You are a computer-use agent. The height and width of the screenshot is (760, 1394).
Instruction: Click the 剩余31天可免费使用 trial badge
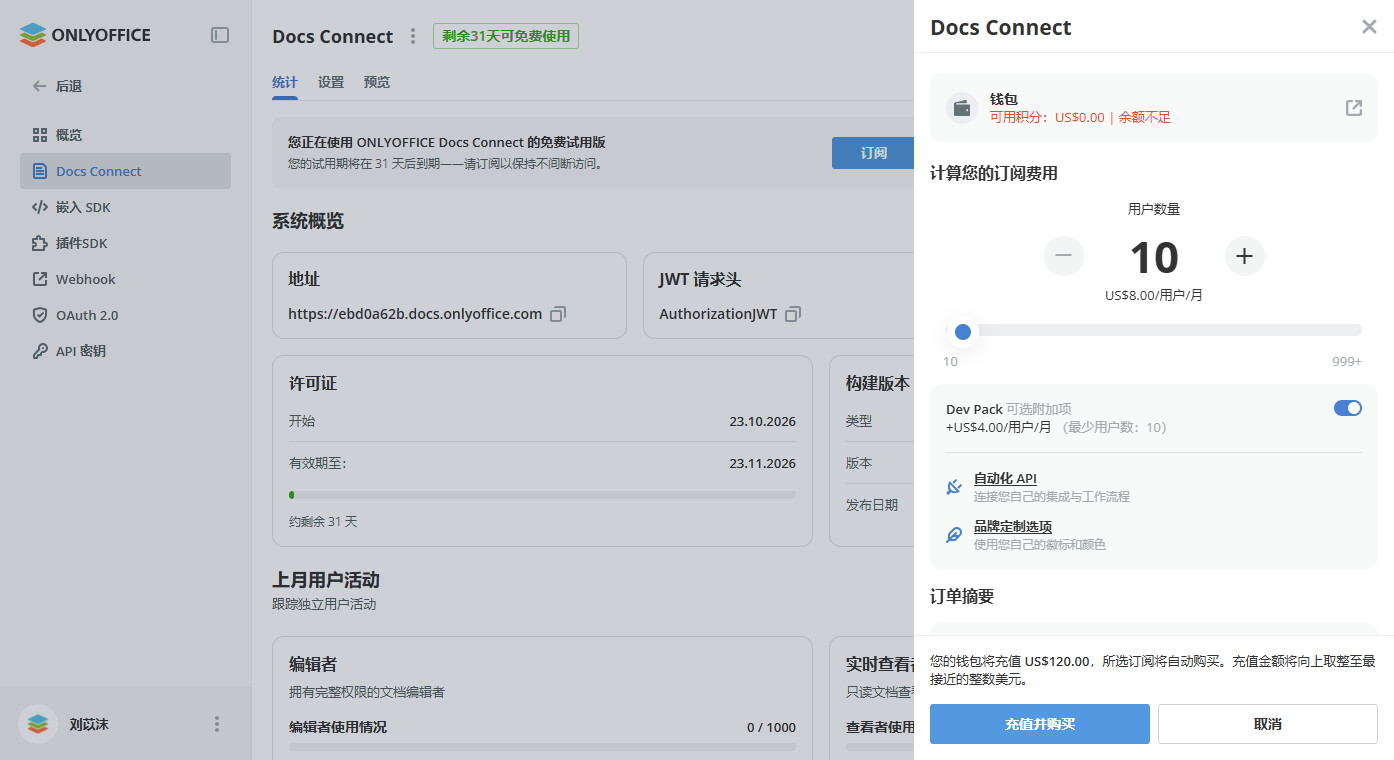pos(506,36)
